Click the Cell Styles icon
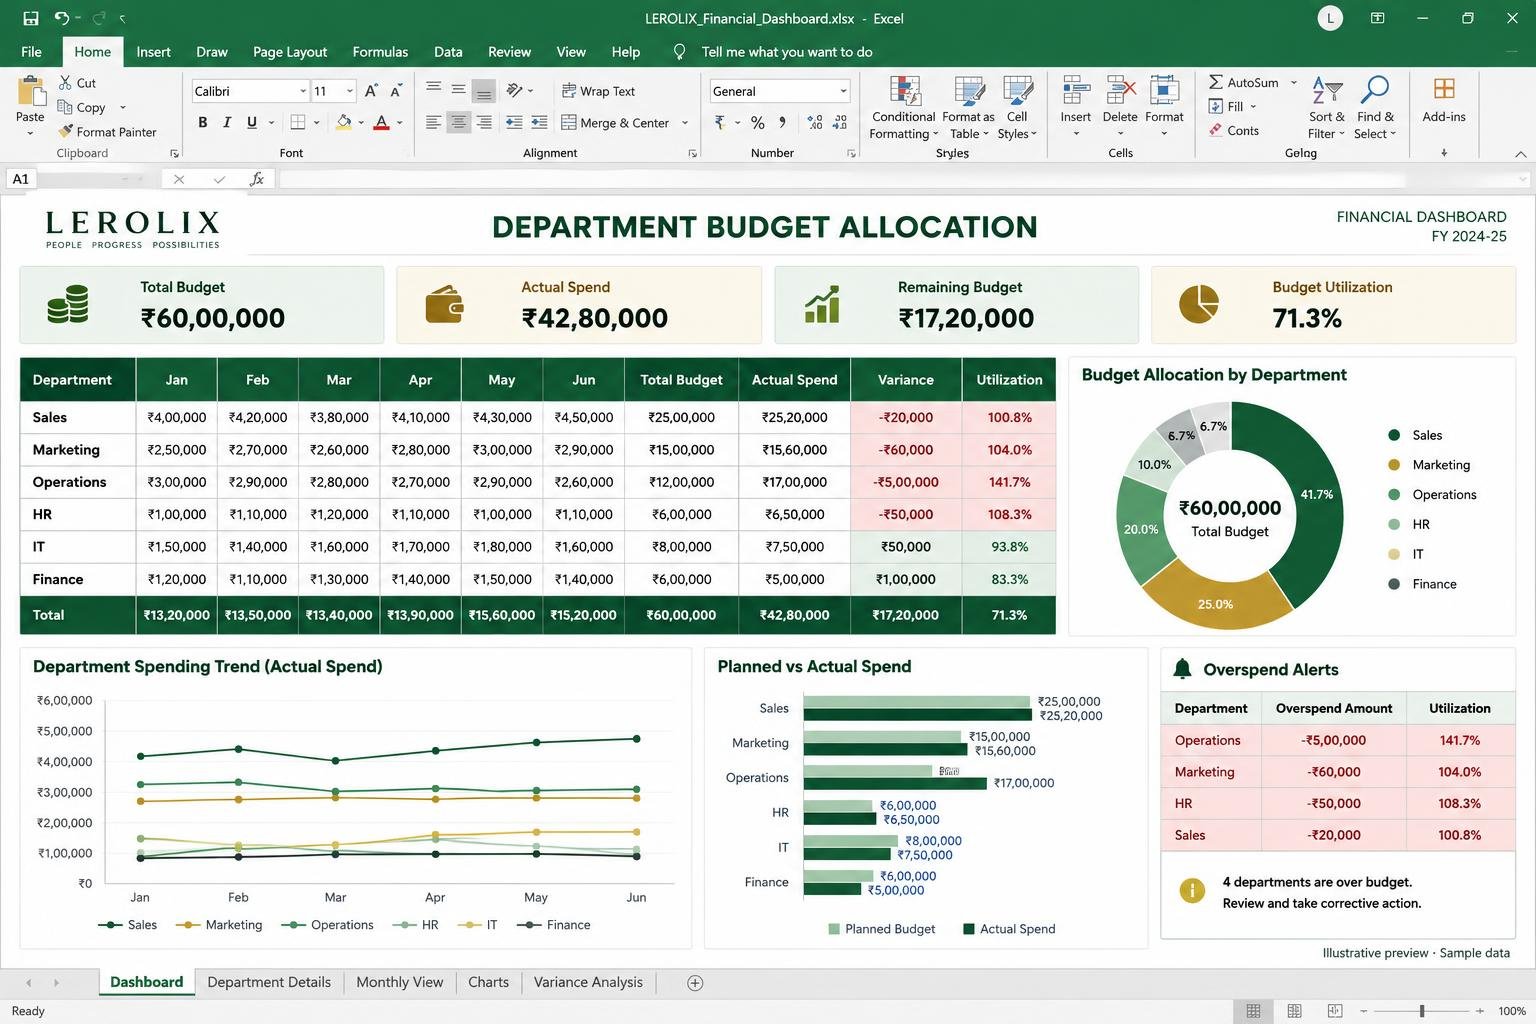 click(1017, 90)
